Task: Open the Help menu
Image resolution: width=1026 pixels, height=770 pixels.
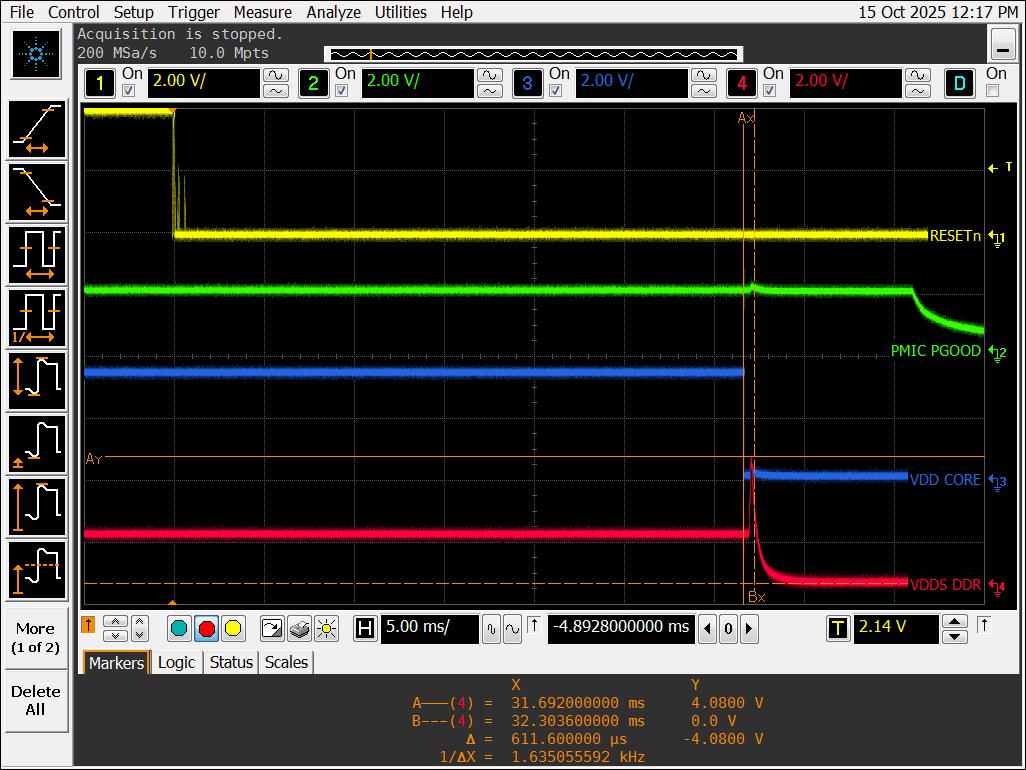Action: pos(457,12)
